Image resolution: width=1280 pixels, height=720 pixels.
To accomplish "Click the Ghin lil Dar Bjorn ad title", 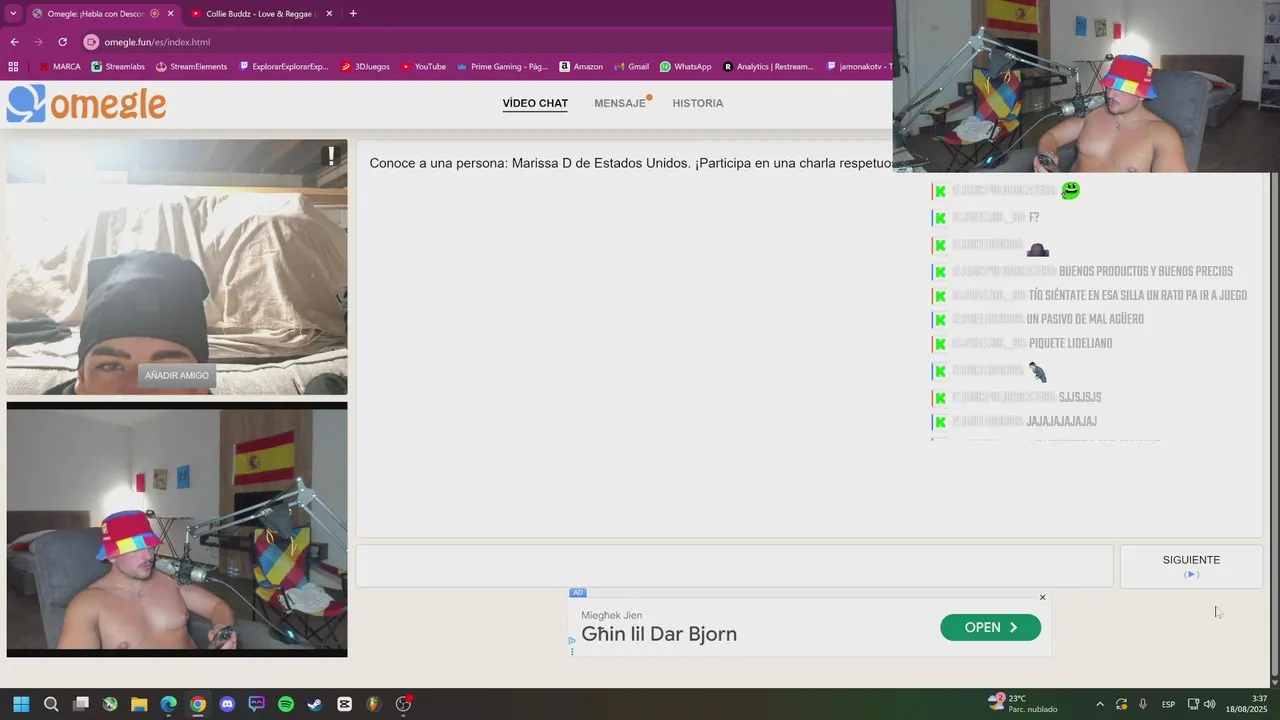I will tap(659, 634).
